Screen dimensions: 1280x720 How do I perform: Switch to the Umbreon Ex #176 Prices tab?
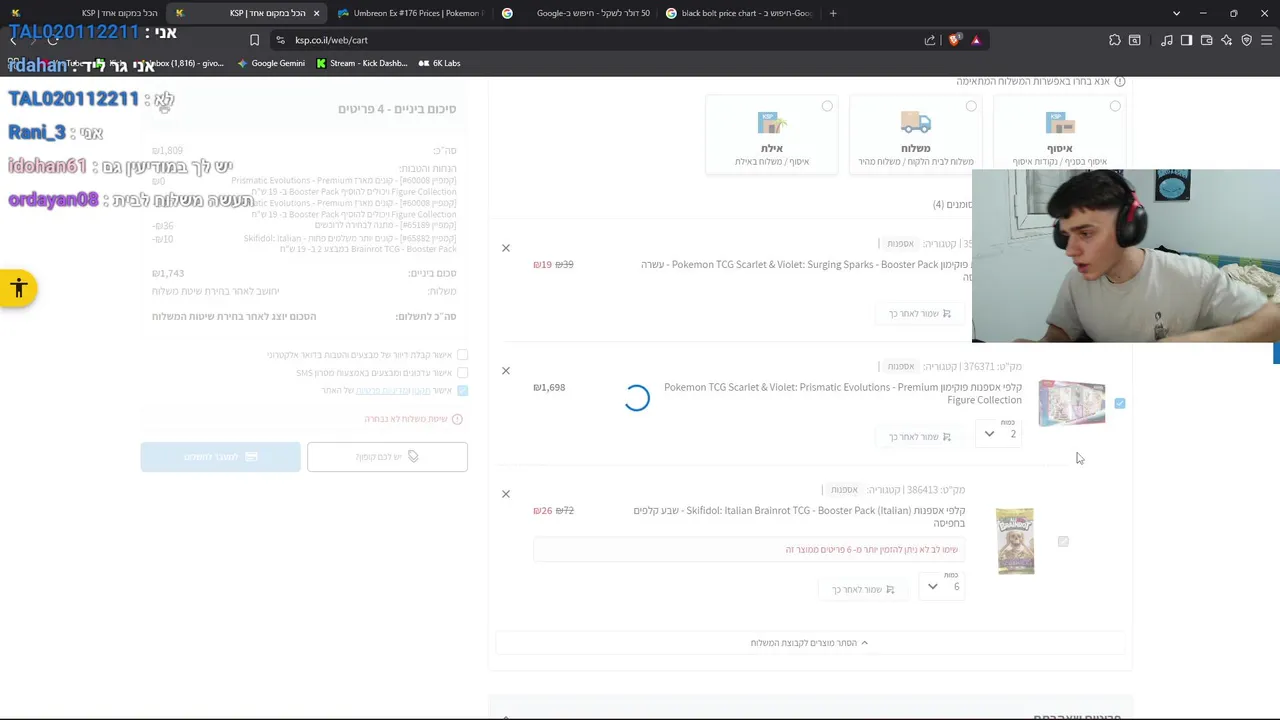(x=410, y=13)
